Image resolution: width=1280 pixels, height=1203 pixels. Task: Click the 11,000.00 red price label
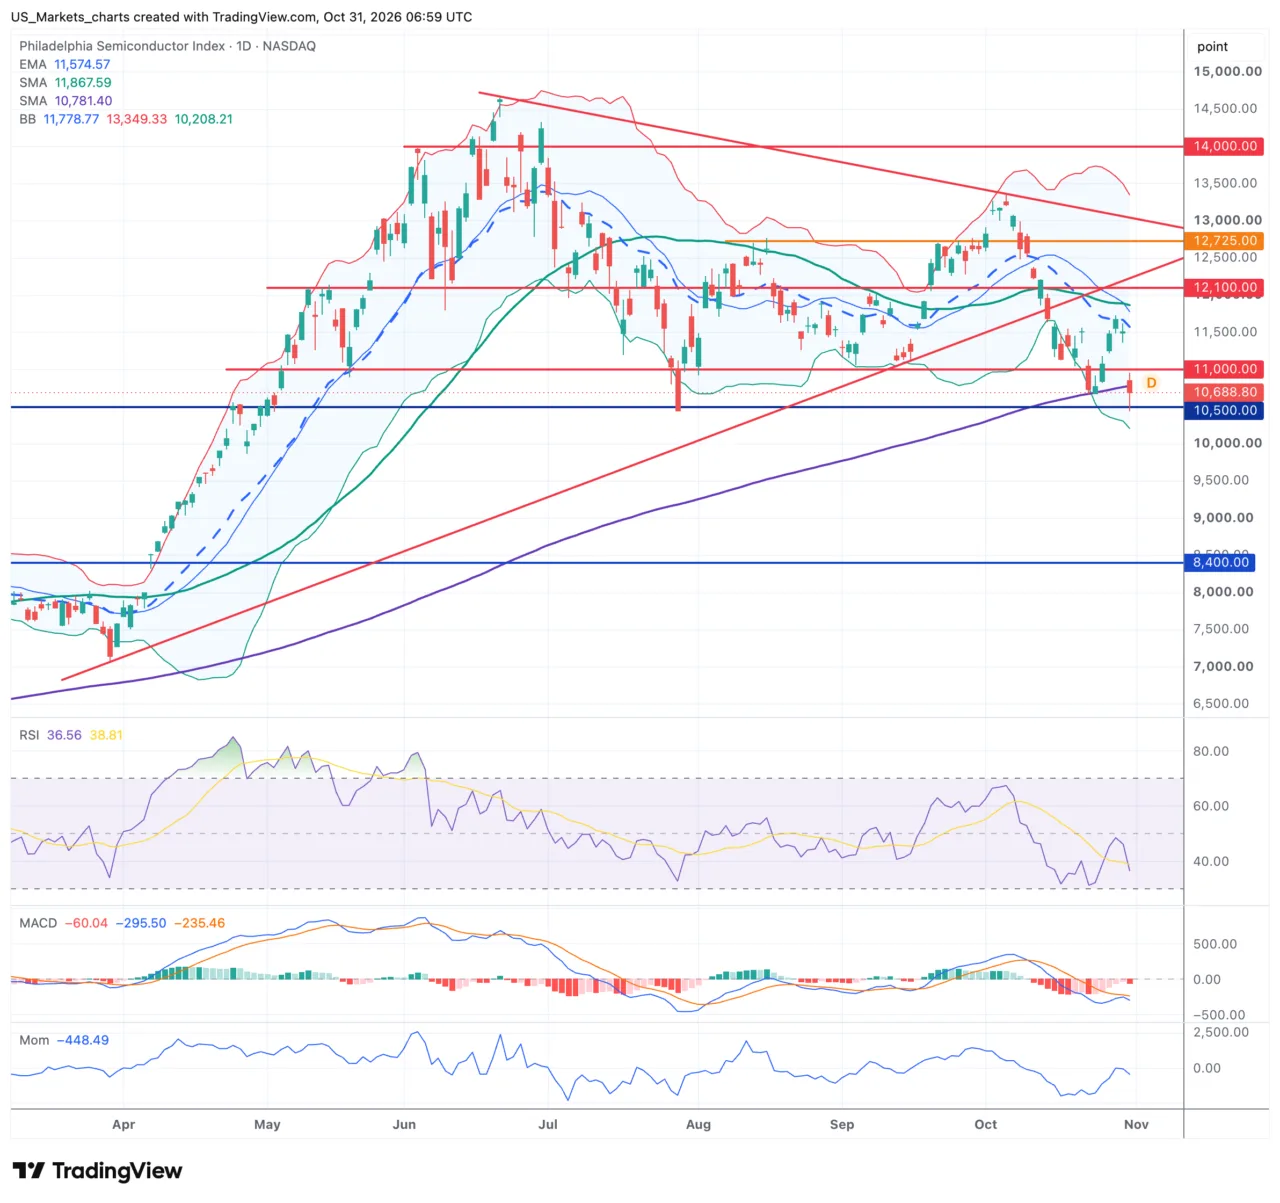coord(1225,369)
